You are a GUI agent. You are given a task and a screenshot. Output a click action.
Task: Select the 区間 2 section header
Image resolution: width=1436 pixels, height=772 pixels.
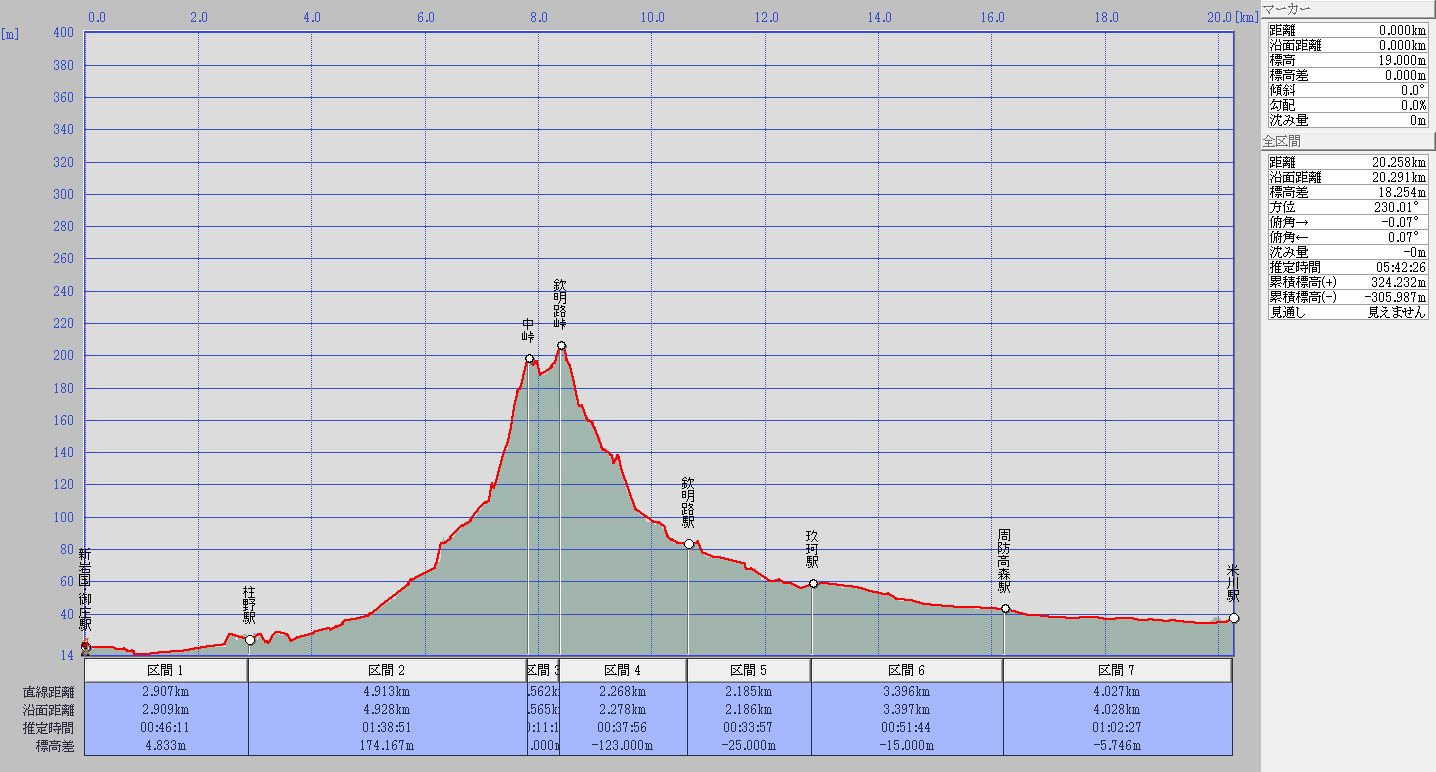(x=387, y=670)
